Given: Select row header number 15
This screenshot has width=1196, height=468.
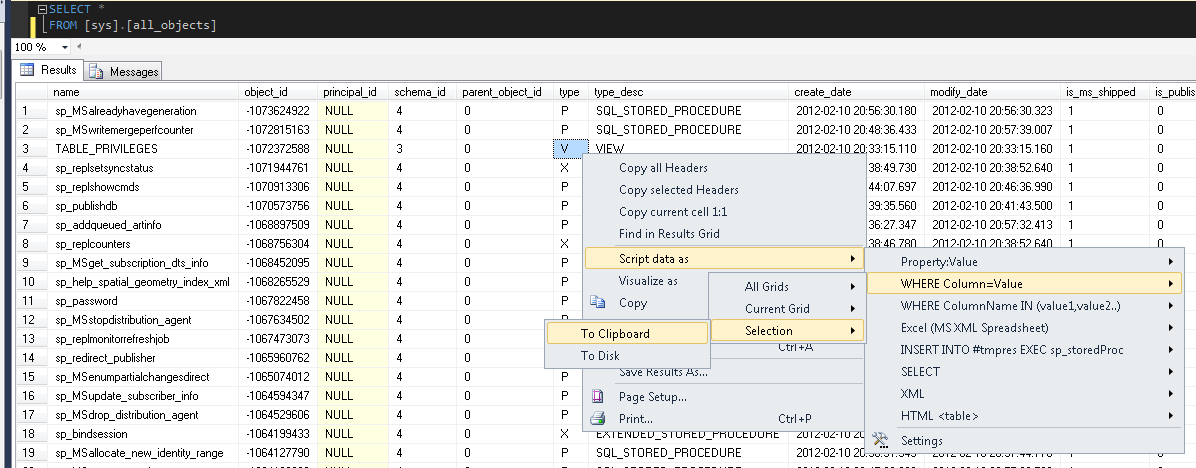Looking at the screenshot, I should (32, 377).
